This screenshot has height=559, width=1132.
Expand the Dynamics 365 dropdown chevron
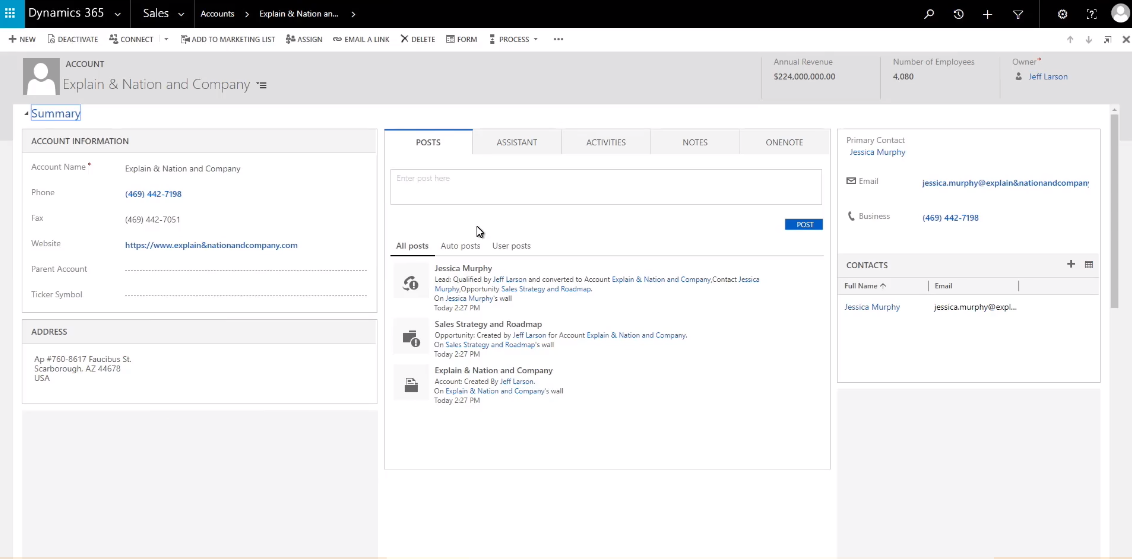[x=117, y=14]
